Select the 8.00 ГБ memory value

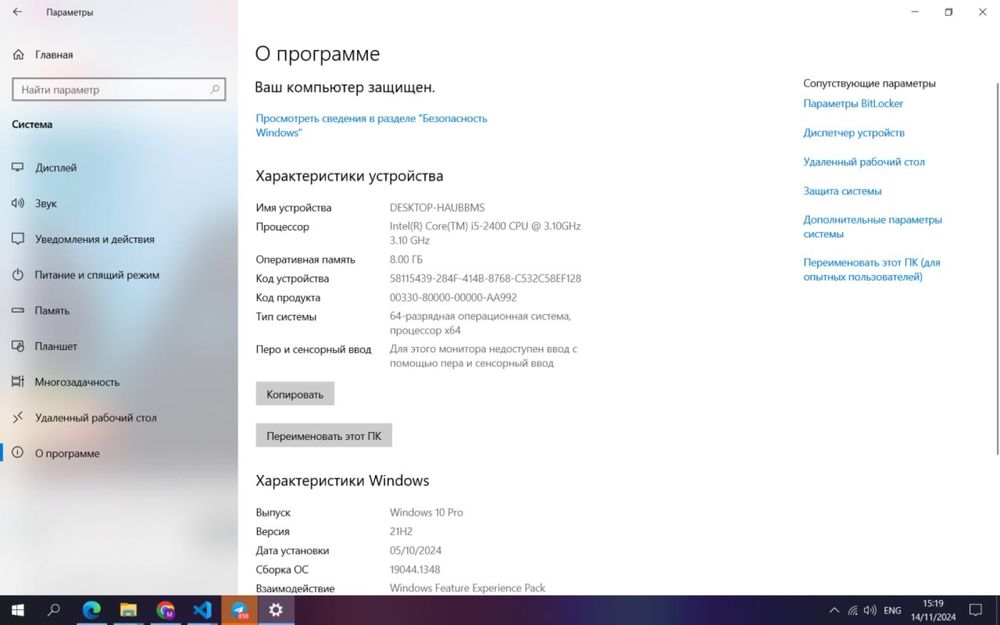click(x=406, y=260)
